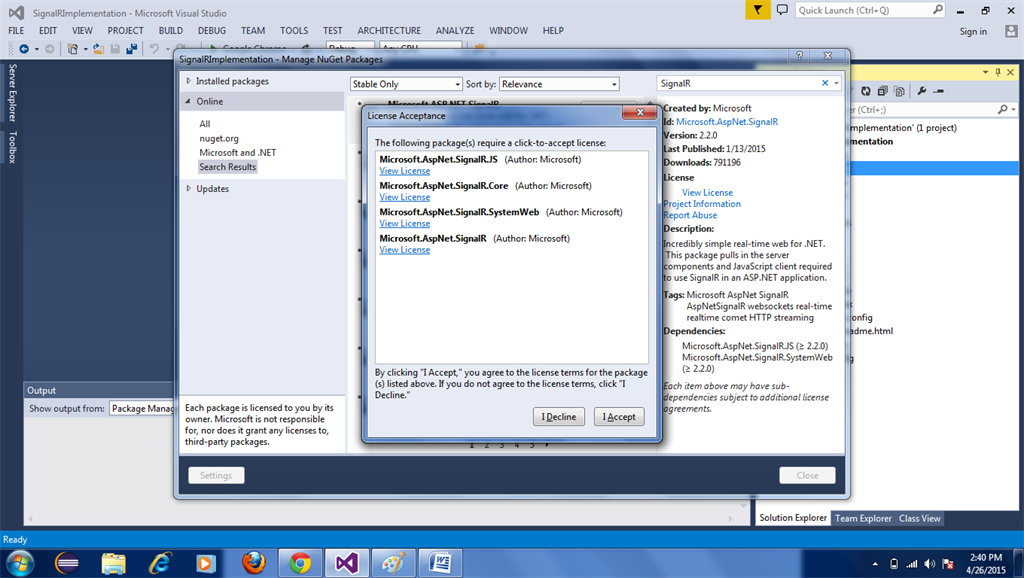Click the Properties wrench icon in Solution Explorer
The height and width of the screenshot is (578, 1024).
pos(921,91)
